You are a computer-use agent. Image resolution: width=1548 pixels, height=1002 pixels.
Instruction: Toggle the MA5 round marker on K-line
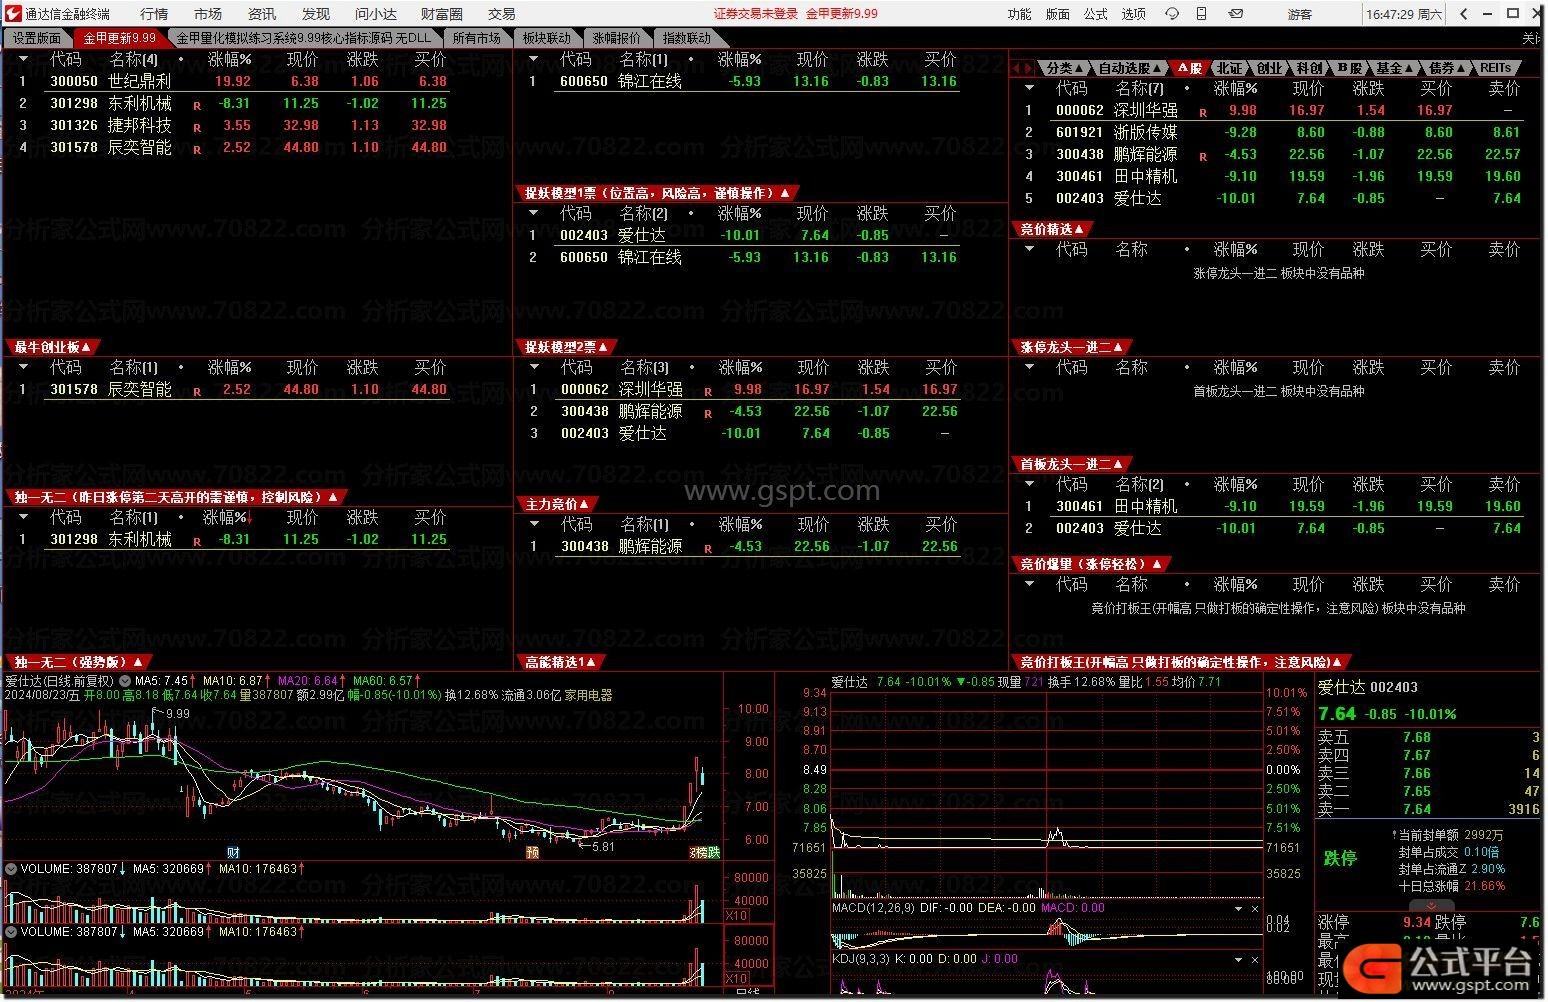[124, 680]
